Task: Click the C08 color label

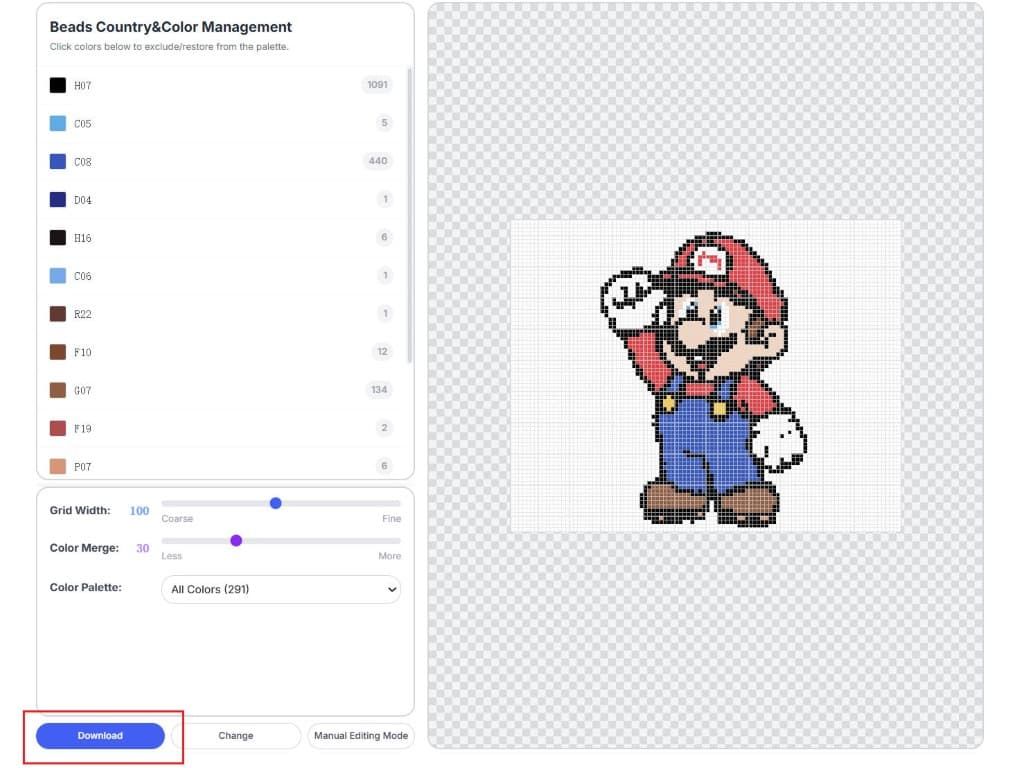Action: click(83, 162)
